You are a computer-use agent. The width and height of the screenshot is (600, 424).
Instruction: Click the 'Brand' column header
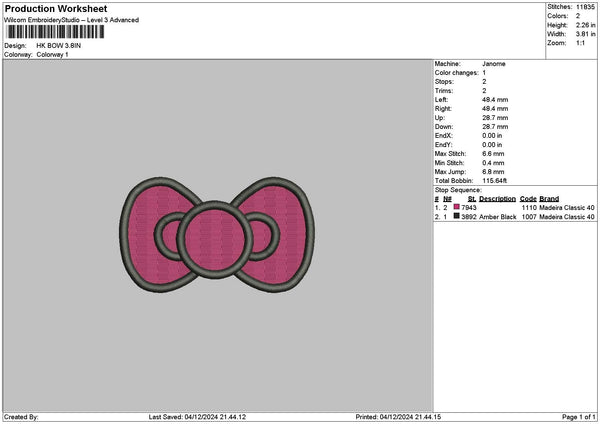point(549,199)
